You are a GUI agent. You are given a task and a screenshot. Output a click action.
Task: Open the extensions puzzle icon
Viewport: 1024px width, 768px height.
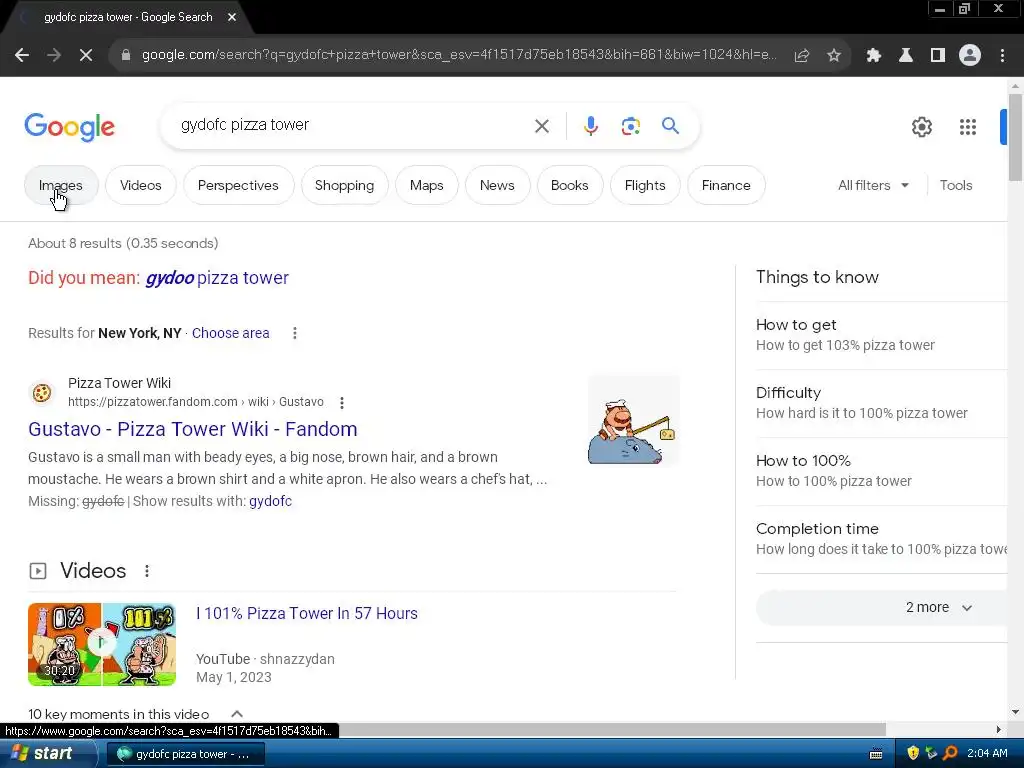(873, 56)
